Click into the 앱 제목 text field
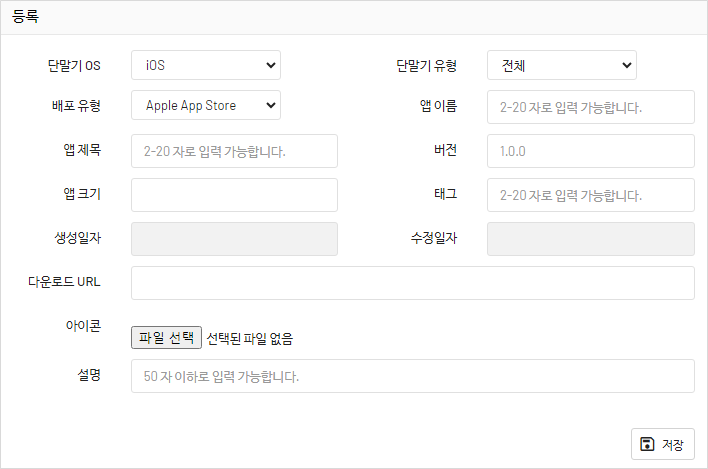This screenshot has width=708, height=469. click(x=234, y=151)
